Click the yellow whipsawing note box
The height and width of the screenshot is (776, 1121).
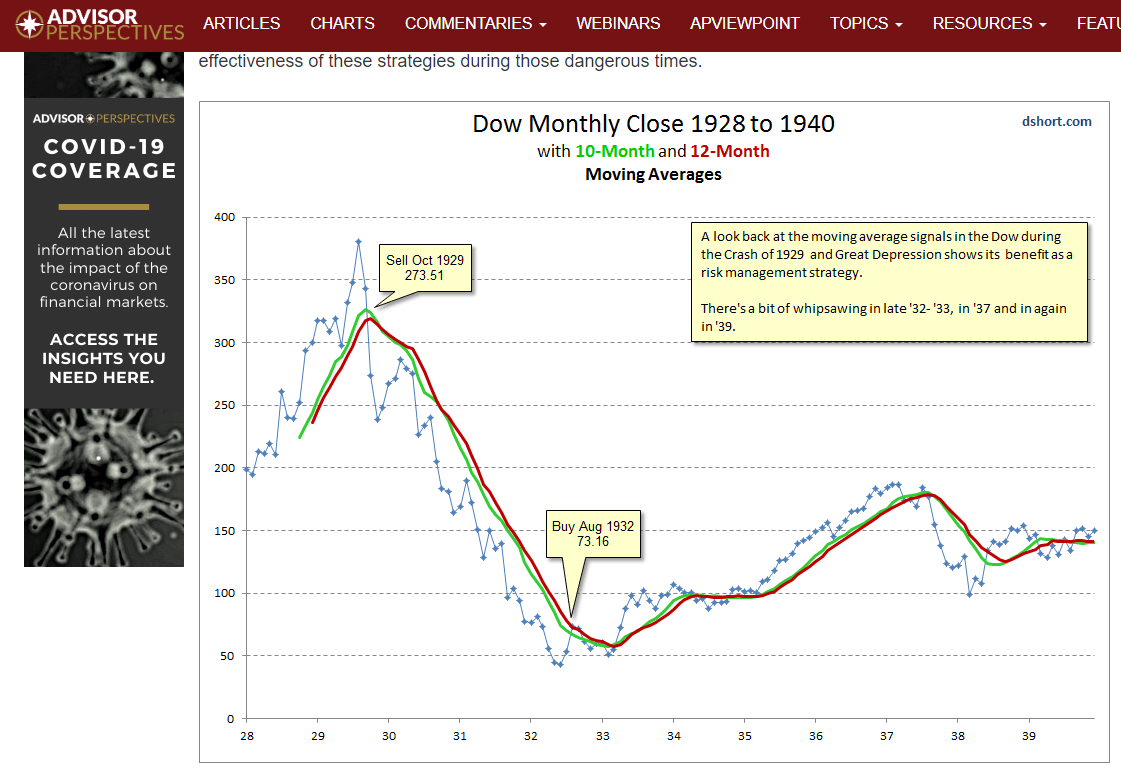pyautogui.click(x=889, y=281)
